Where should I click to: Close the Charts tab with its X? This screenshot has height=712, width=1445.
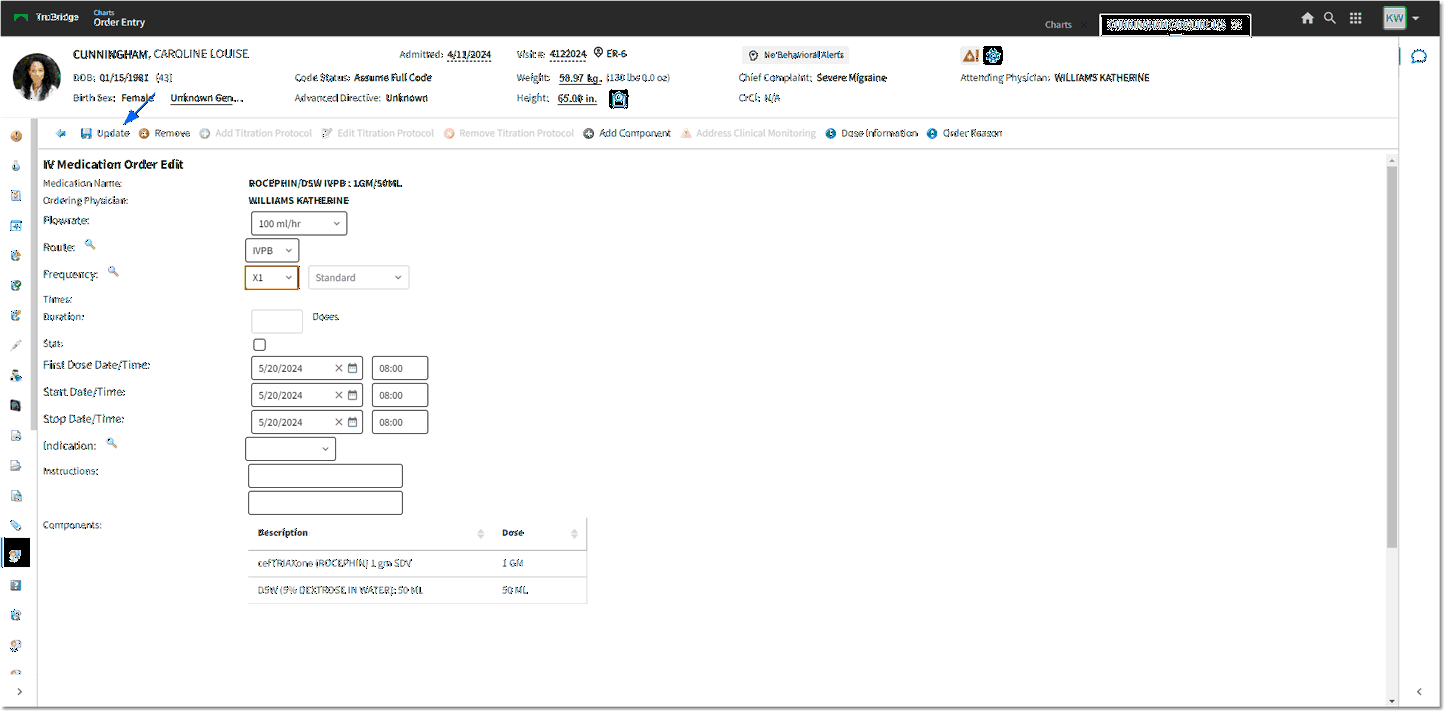[x=1083, y=25]
